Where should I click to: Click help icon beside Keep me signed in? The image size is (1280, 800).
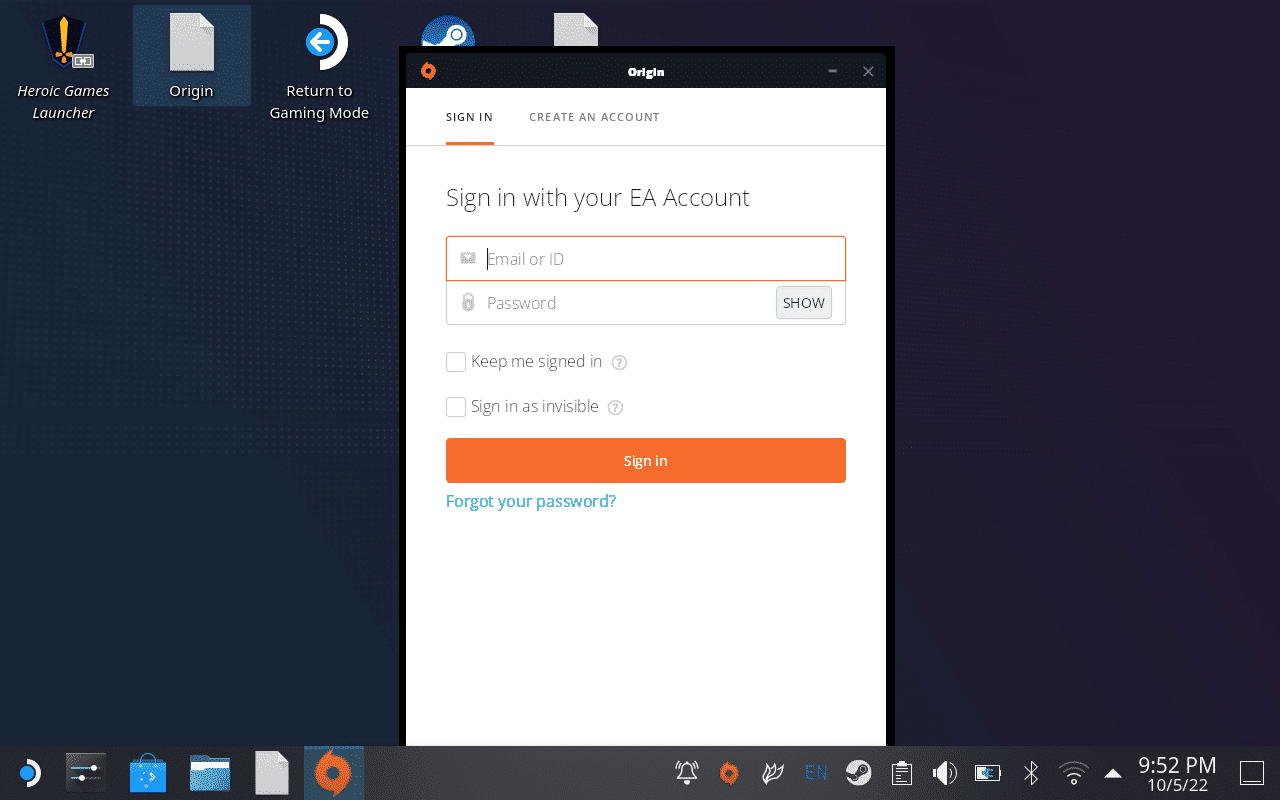(619, 363)
